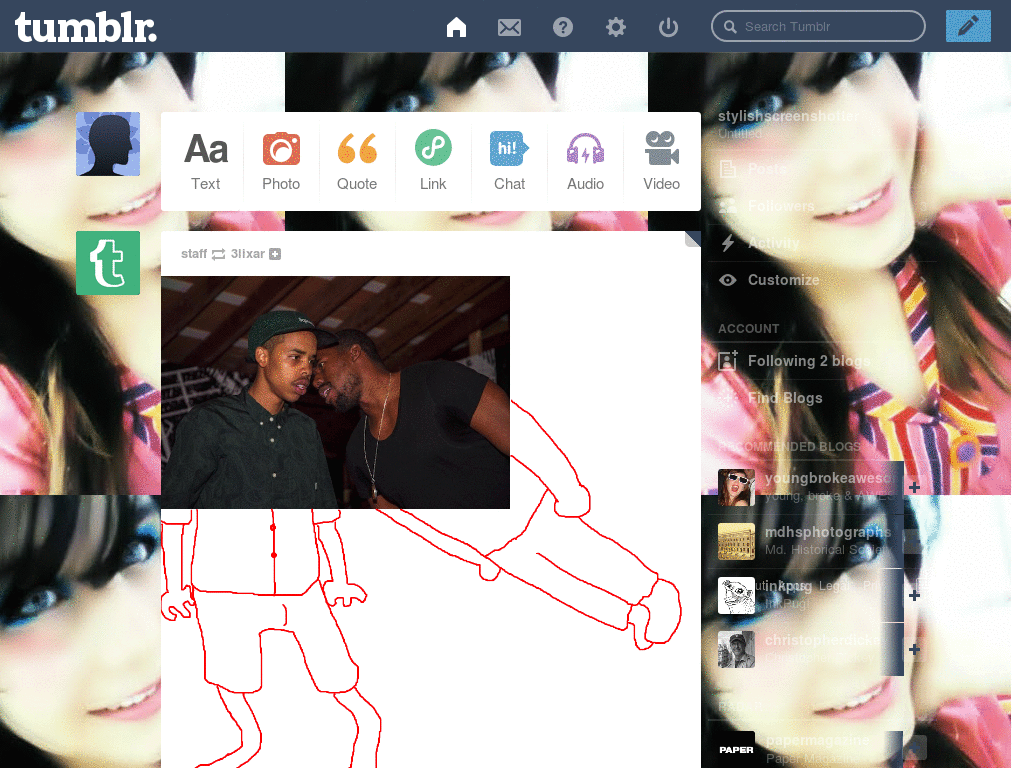Open mdhsphotographs recommended blog
This screenshot has height=768, width=1024.
click(x=828, y=532)
